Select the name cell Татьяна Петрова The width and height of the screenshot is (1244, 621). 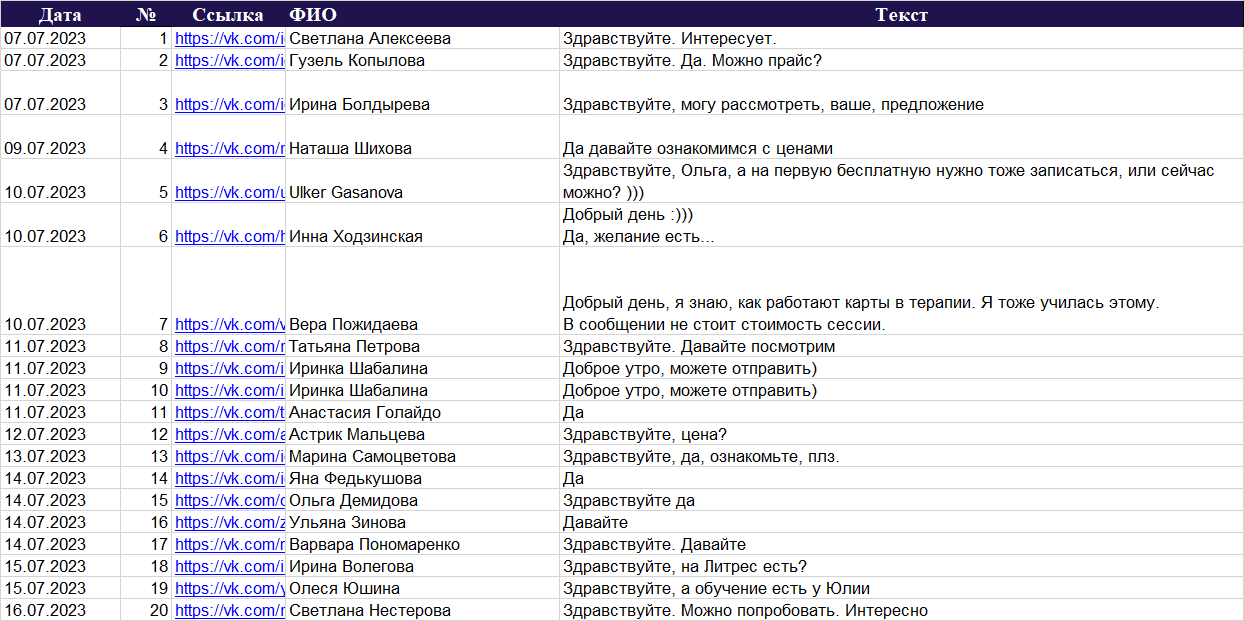(422, 346)
